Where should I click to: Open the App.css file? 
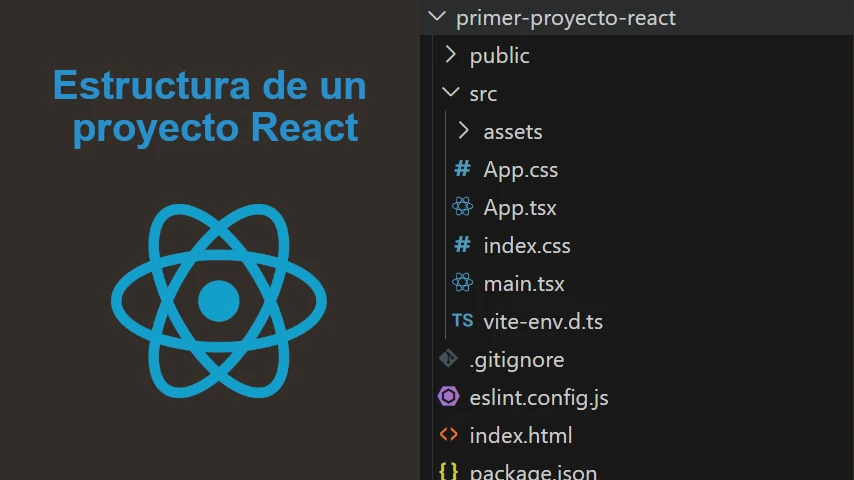(x=521, y=170)
